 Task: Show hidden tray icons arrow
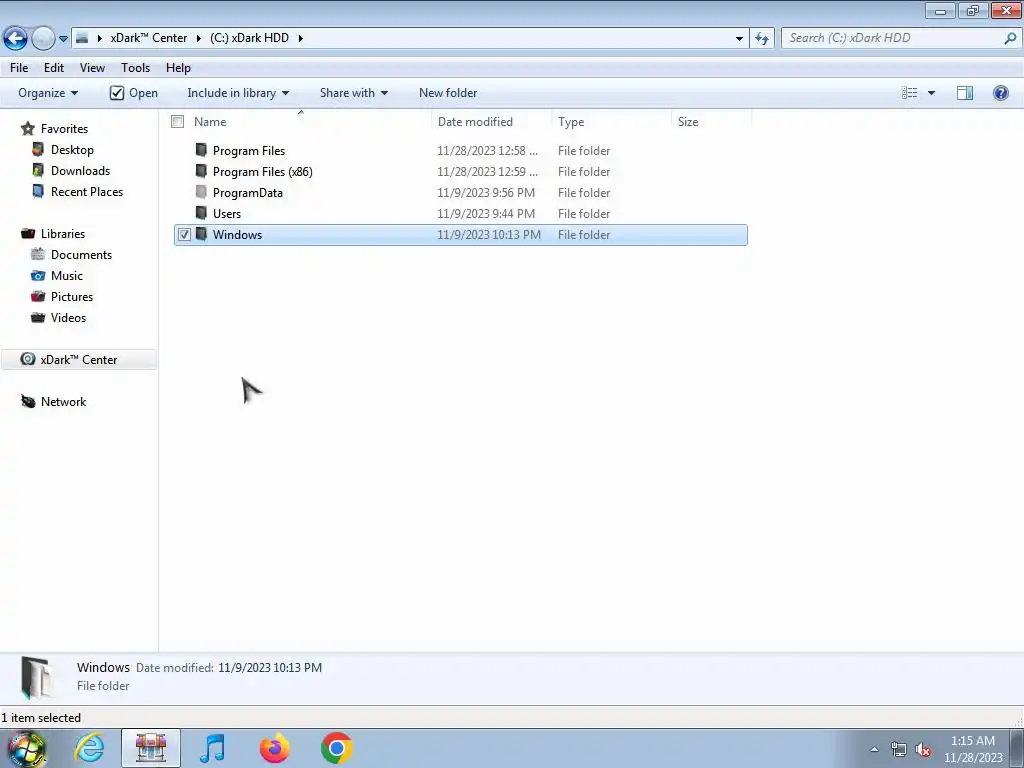pos(874,750)
